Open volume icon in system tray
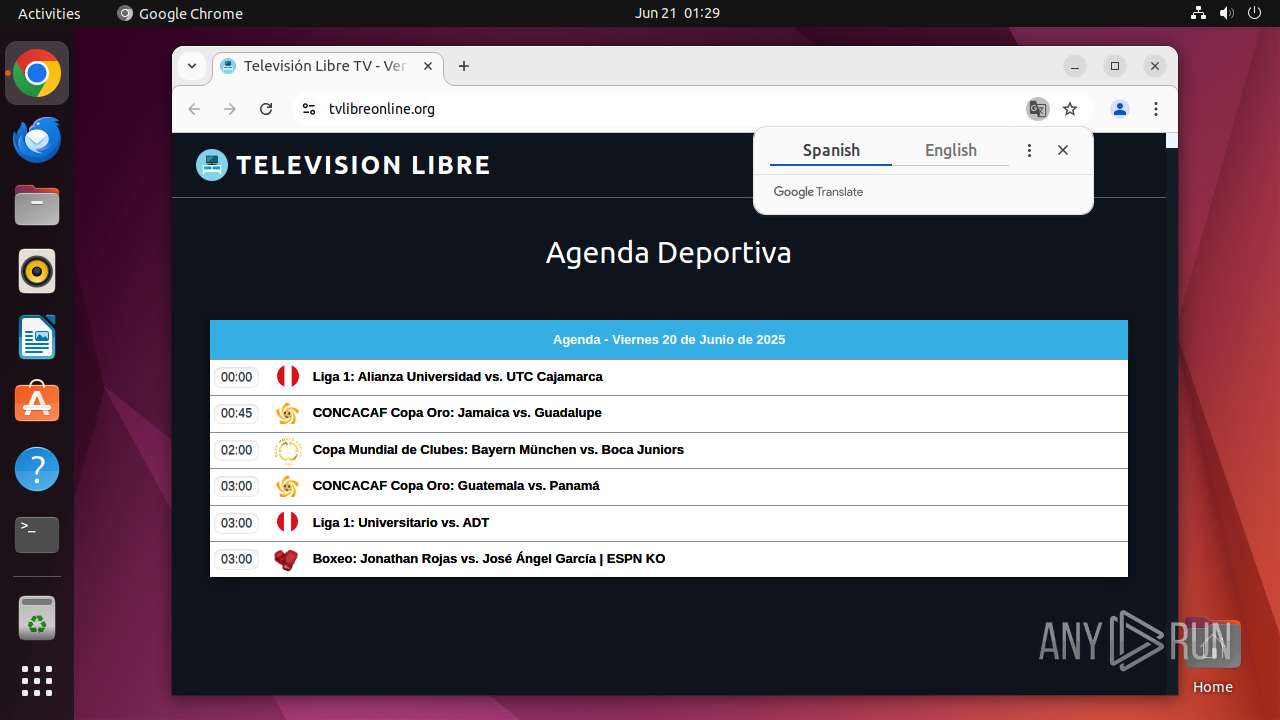 tap(1226, 13)
